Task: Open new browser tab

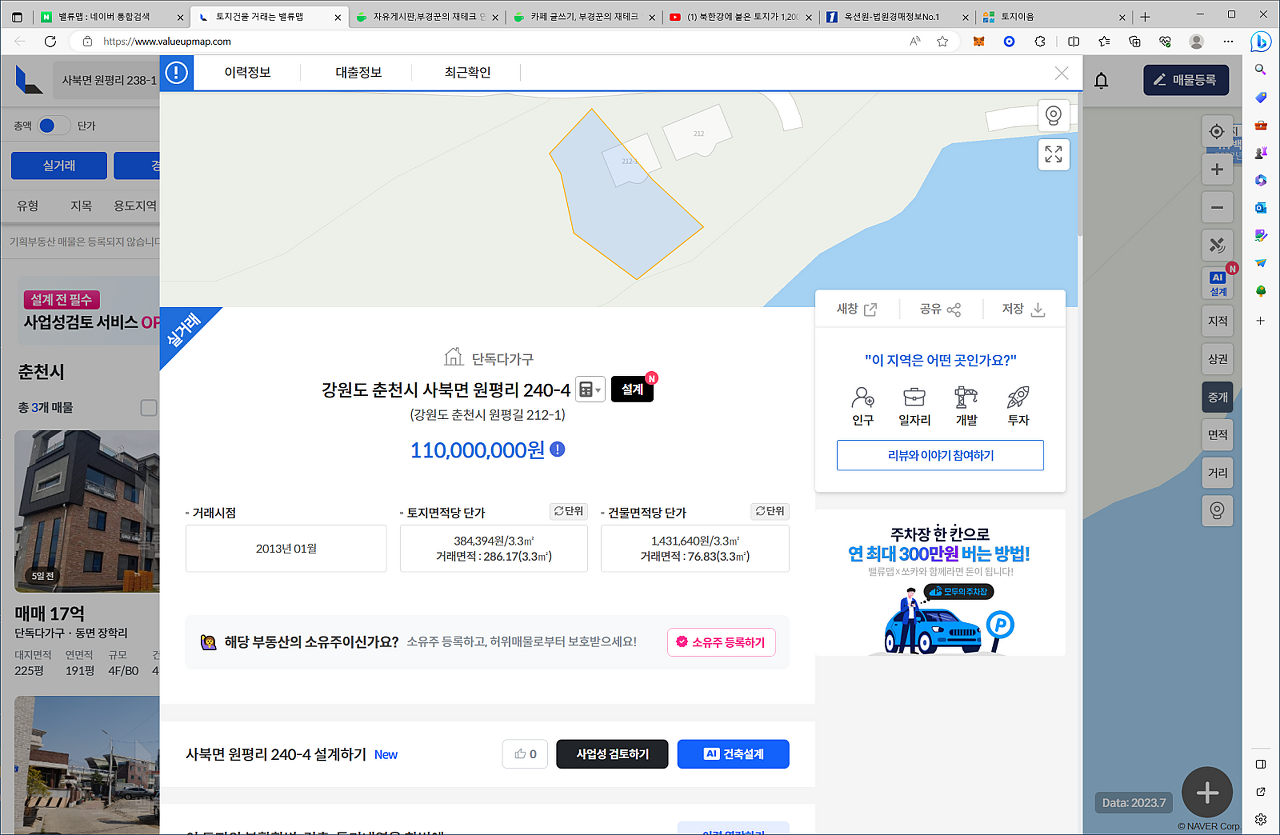Action: (1145, 17)
